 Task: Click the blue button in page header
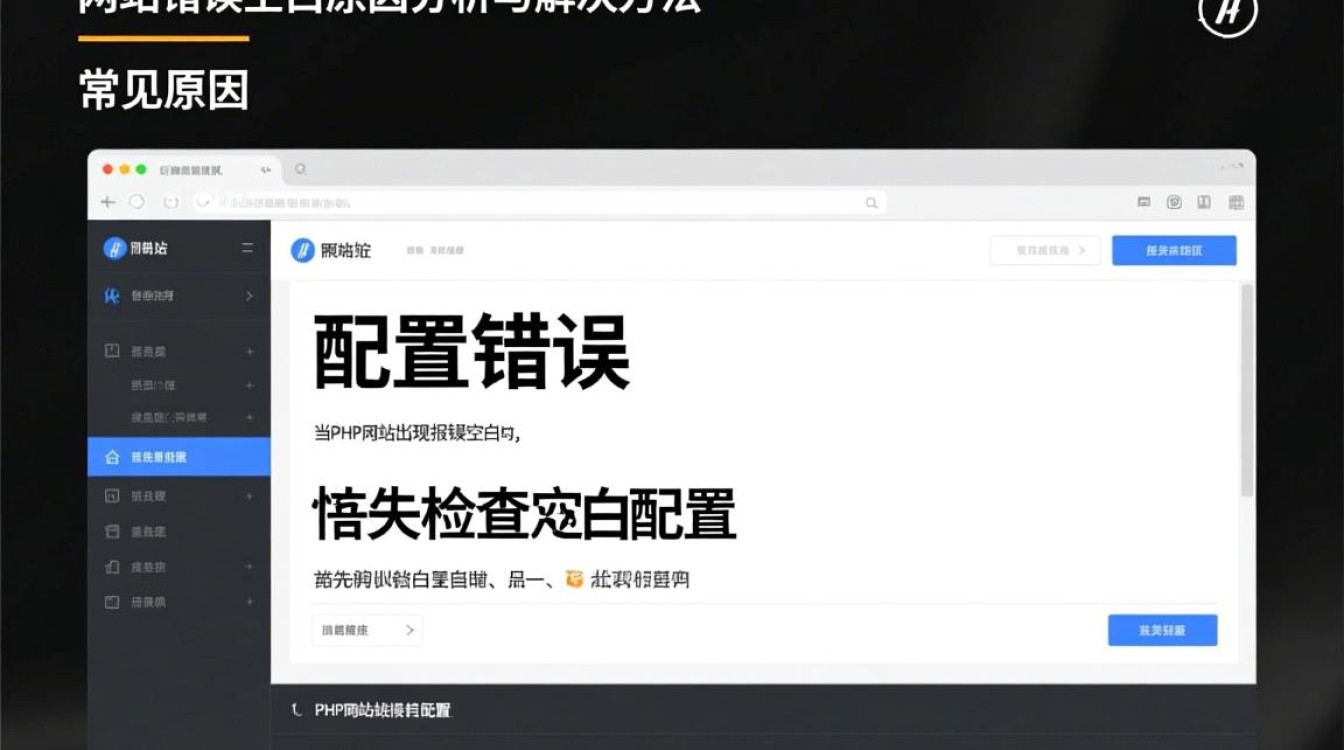coord(1174,251)
